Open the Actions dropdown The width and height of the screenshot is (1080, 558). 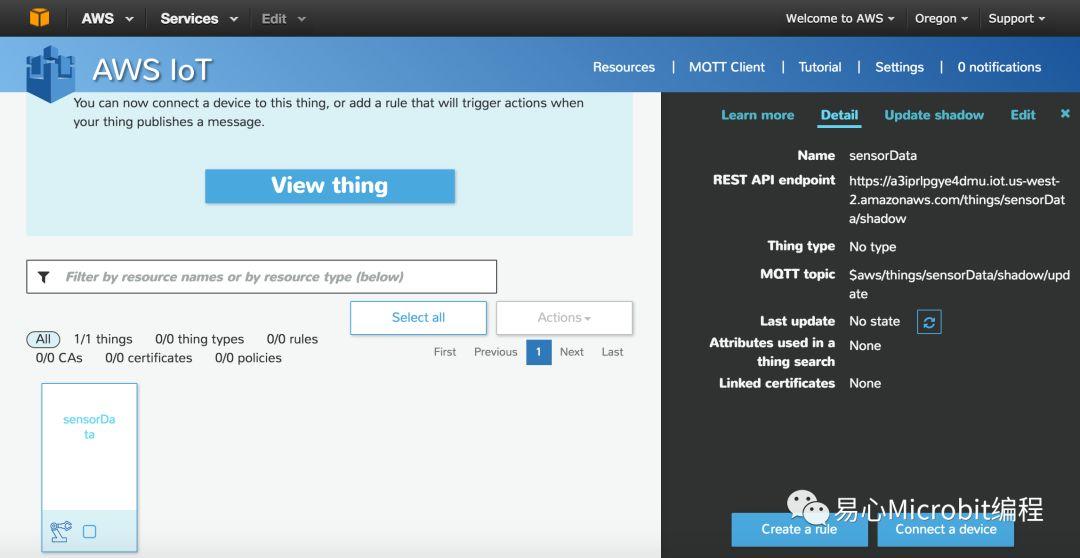(564, 318)
